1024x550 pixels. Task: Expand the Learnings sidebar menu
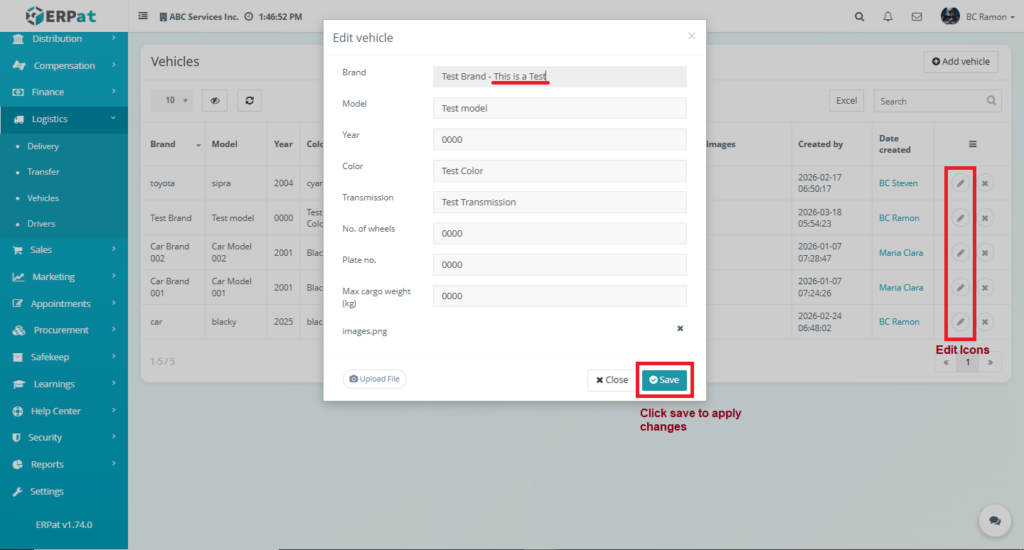64,383
